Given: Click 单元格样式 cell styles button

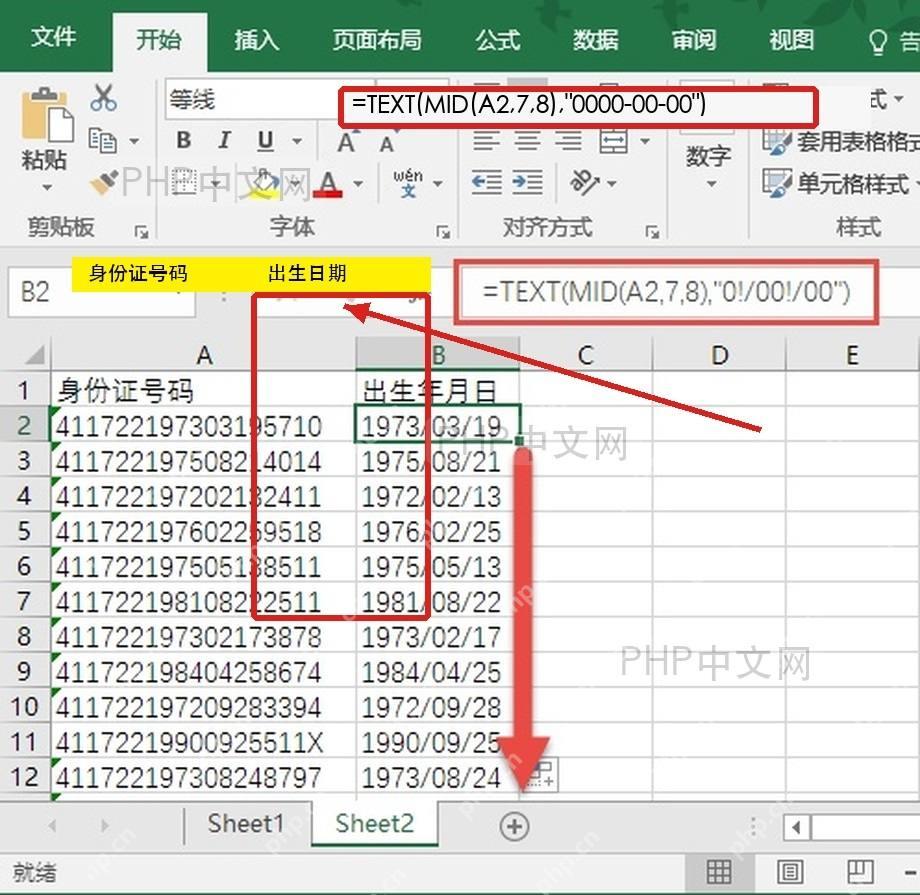Looking at the screenshot, I should (839, 184).
